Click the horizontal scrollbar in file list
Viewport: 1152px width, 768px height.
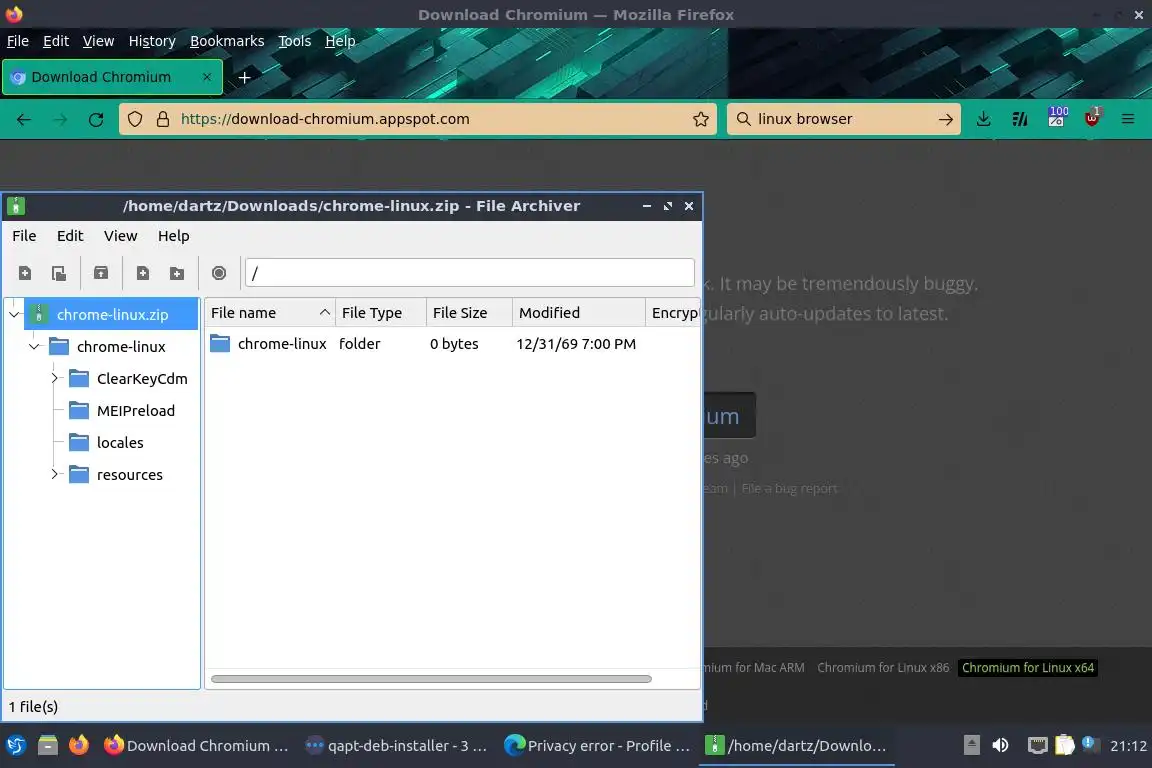click(x=431, y=679)
